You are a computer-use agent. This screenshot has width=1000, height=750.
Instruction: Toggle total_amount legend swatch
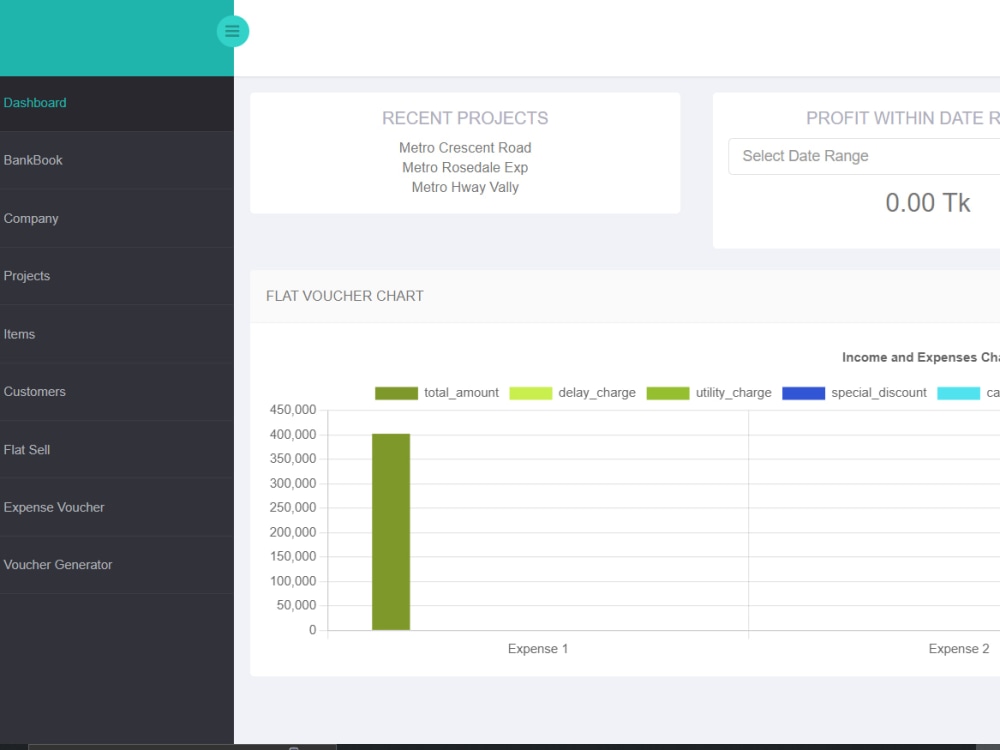(396, 393)
